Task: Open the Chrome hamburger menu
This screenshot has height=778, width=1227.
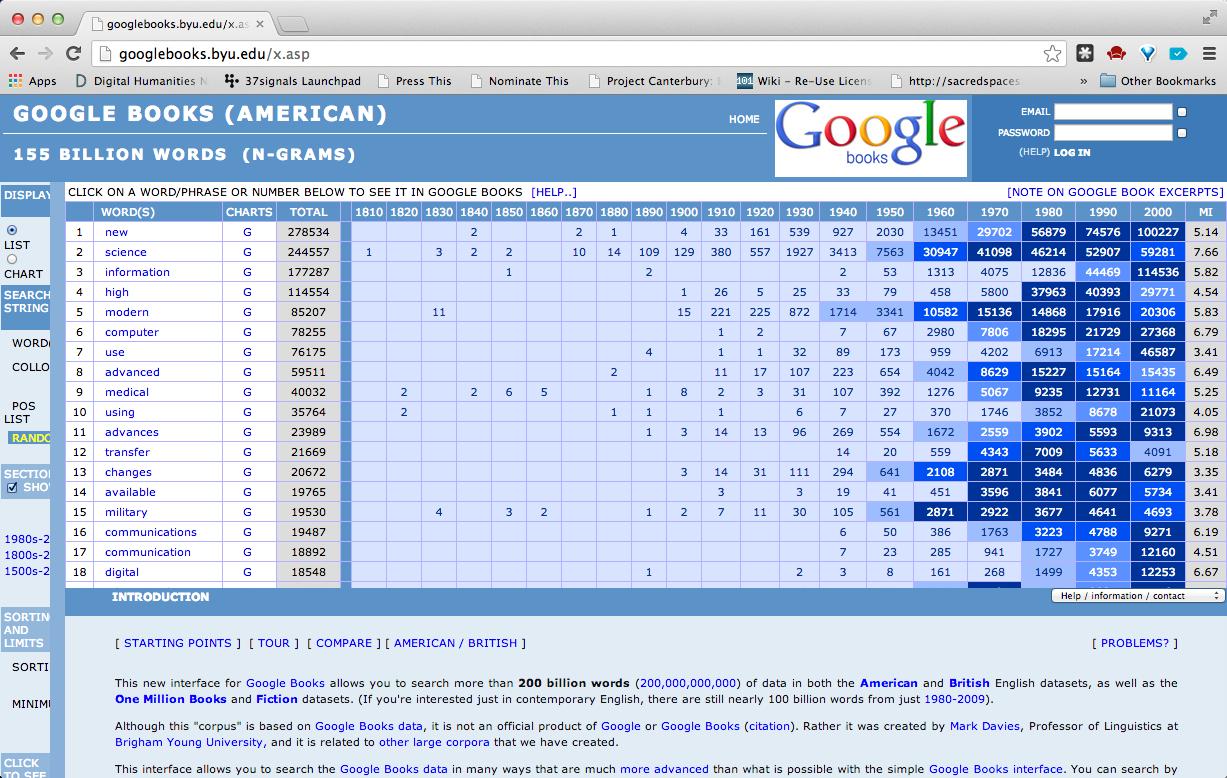Action: (x=1207, y=54)
